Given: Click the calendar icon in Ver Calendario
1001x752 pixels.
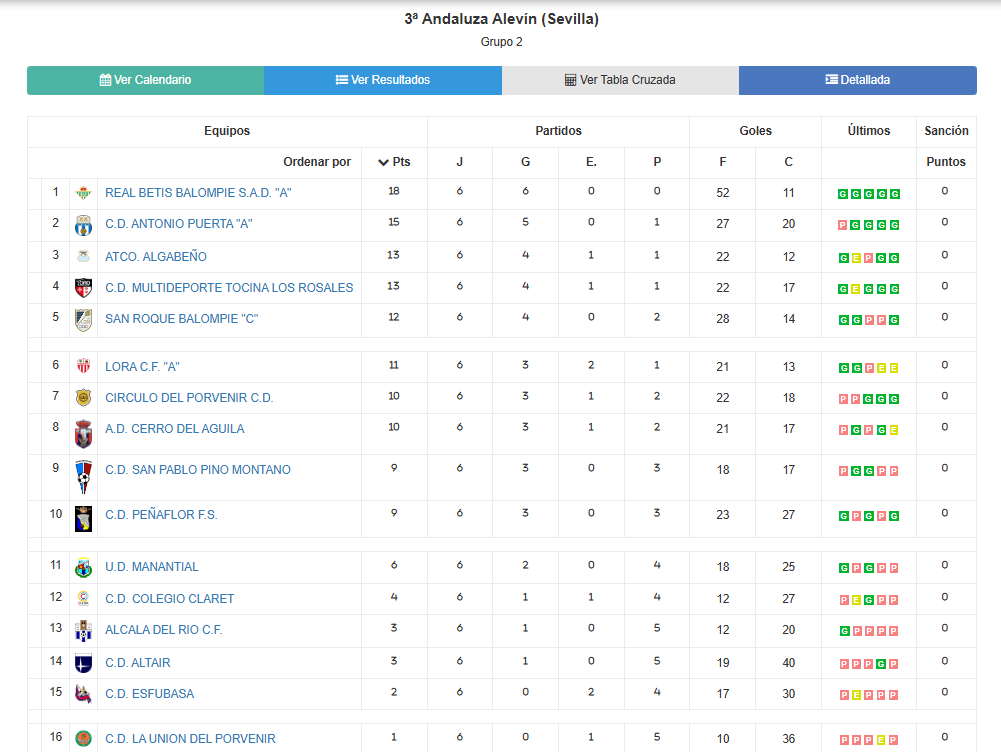Looking at the screenshot, I should pyautogui.click(x=105, y=80).
